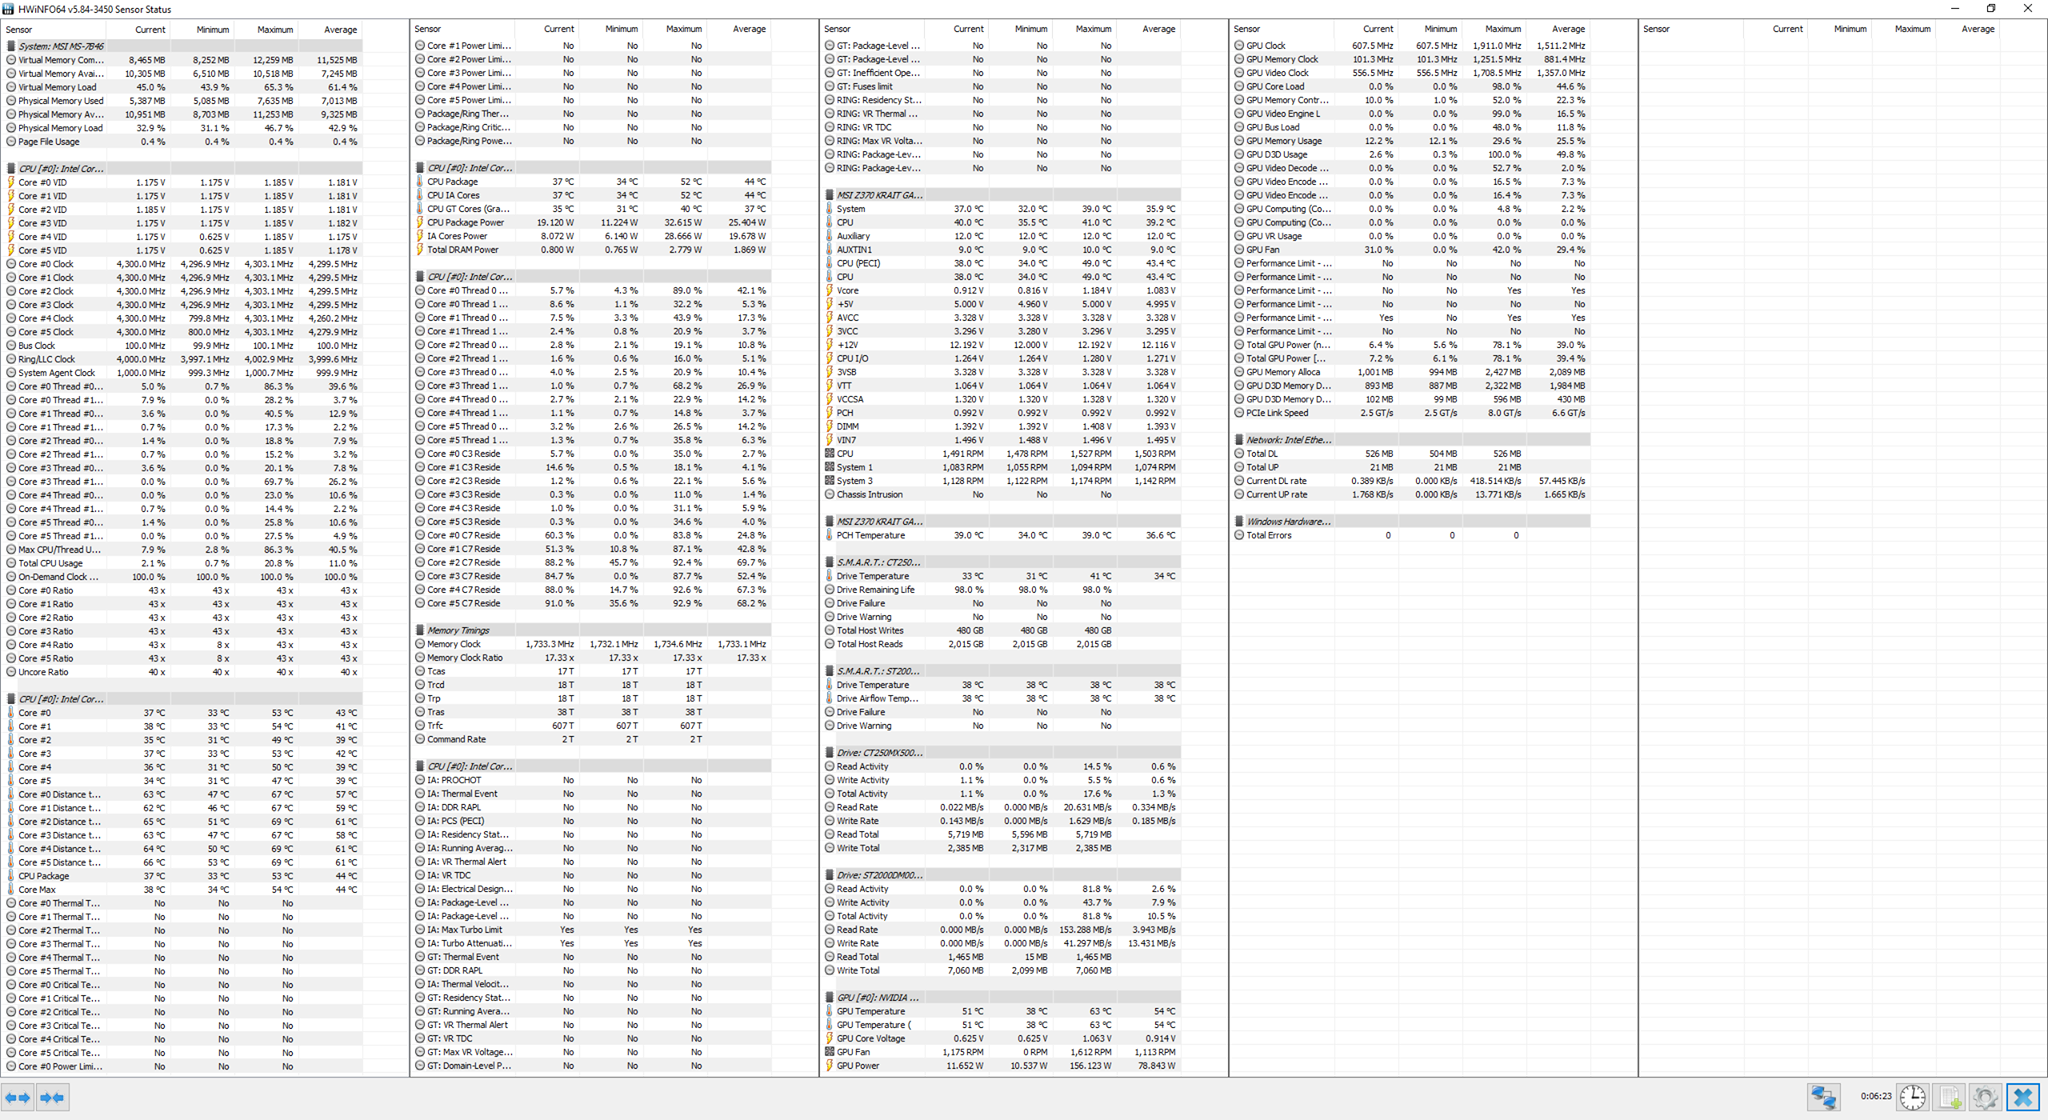This screenshot has width=2048, height=1120.
Task: Close sensors with blue X button
Action: pos(2023,1097)
